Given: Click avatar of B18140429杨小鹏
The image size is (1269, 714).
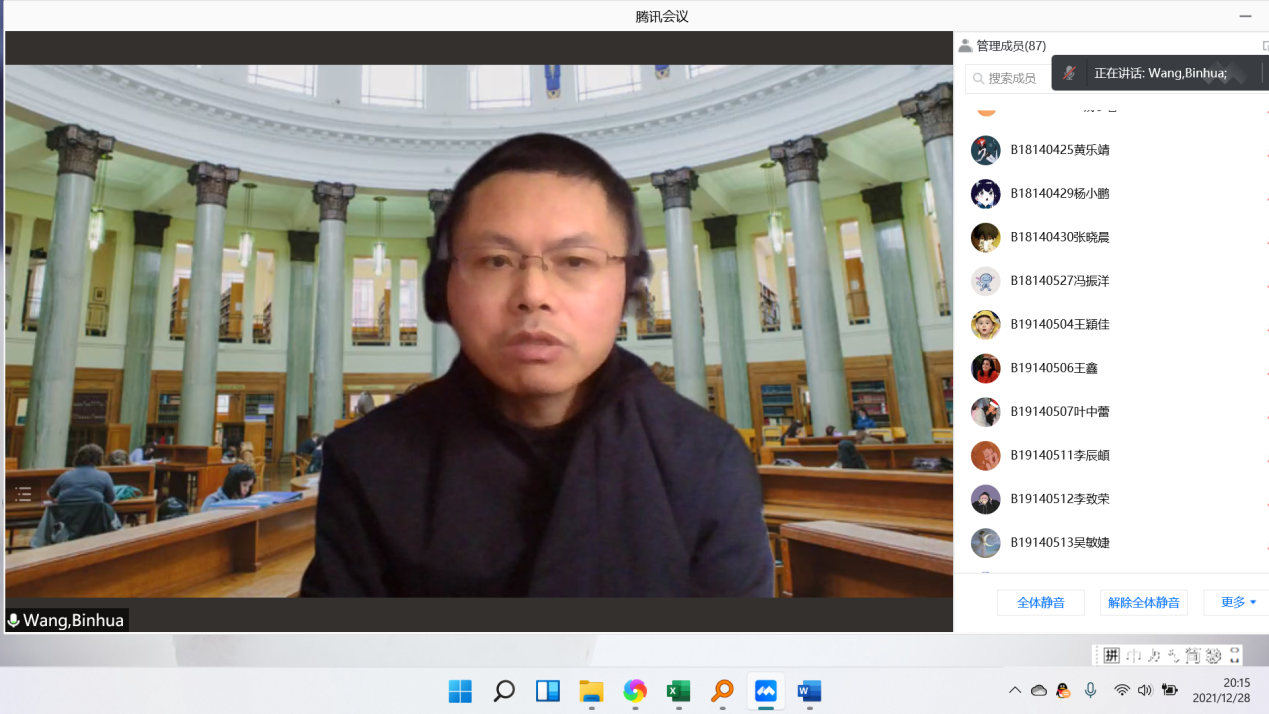Looking at the screenshot, I should click(x=985, y=194).
